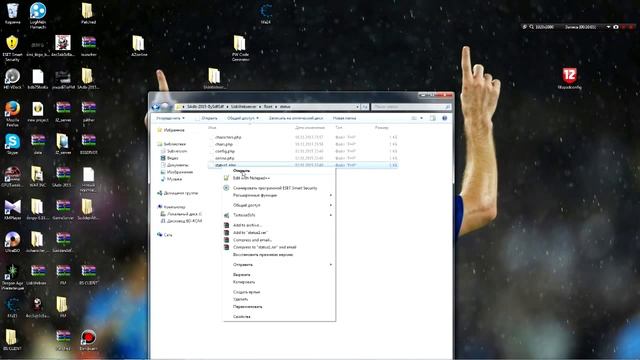Select the 'new project' file icon

click(x=38, y=111)
